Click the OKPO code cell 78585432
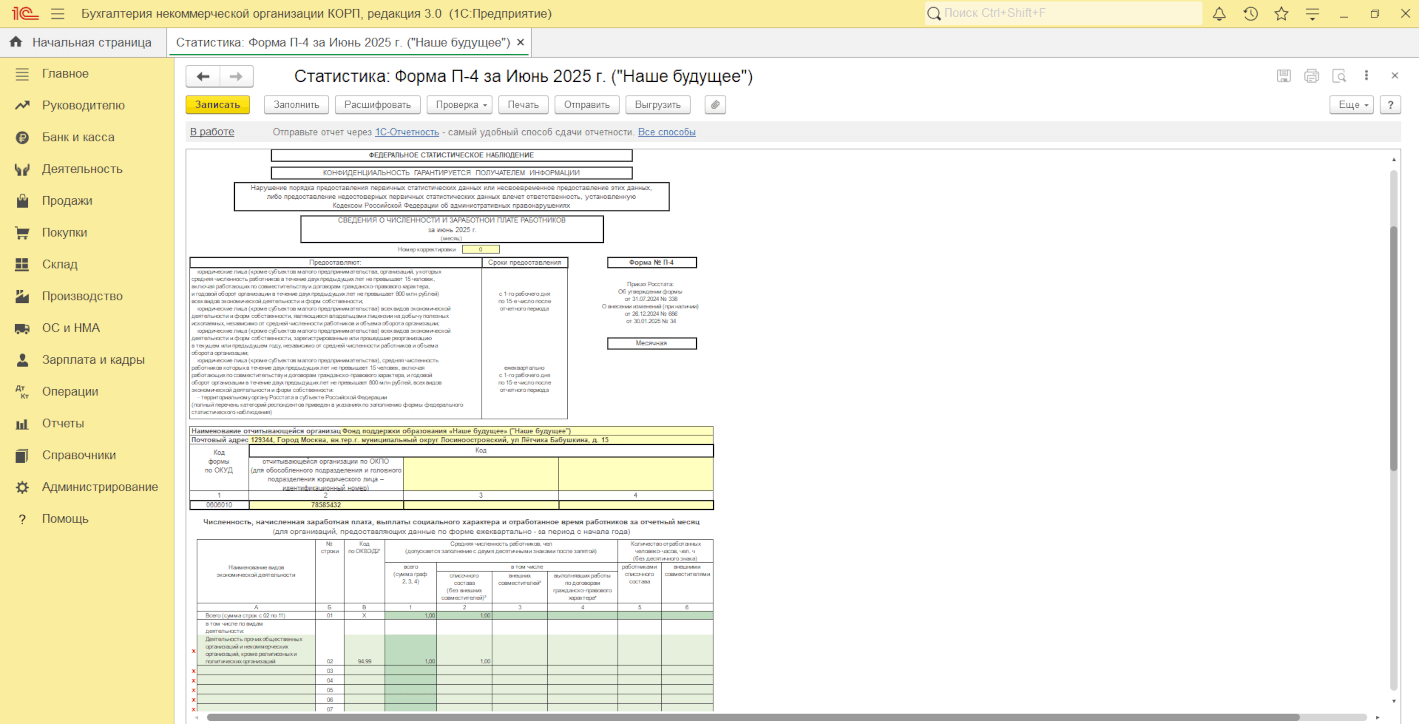The height and width of the screenshot is (724, 1419). click(325, 505)
